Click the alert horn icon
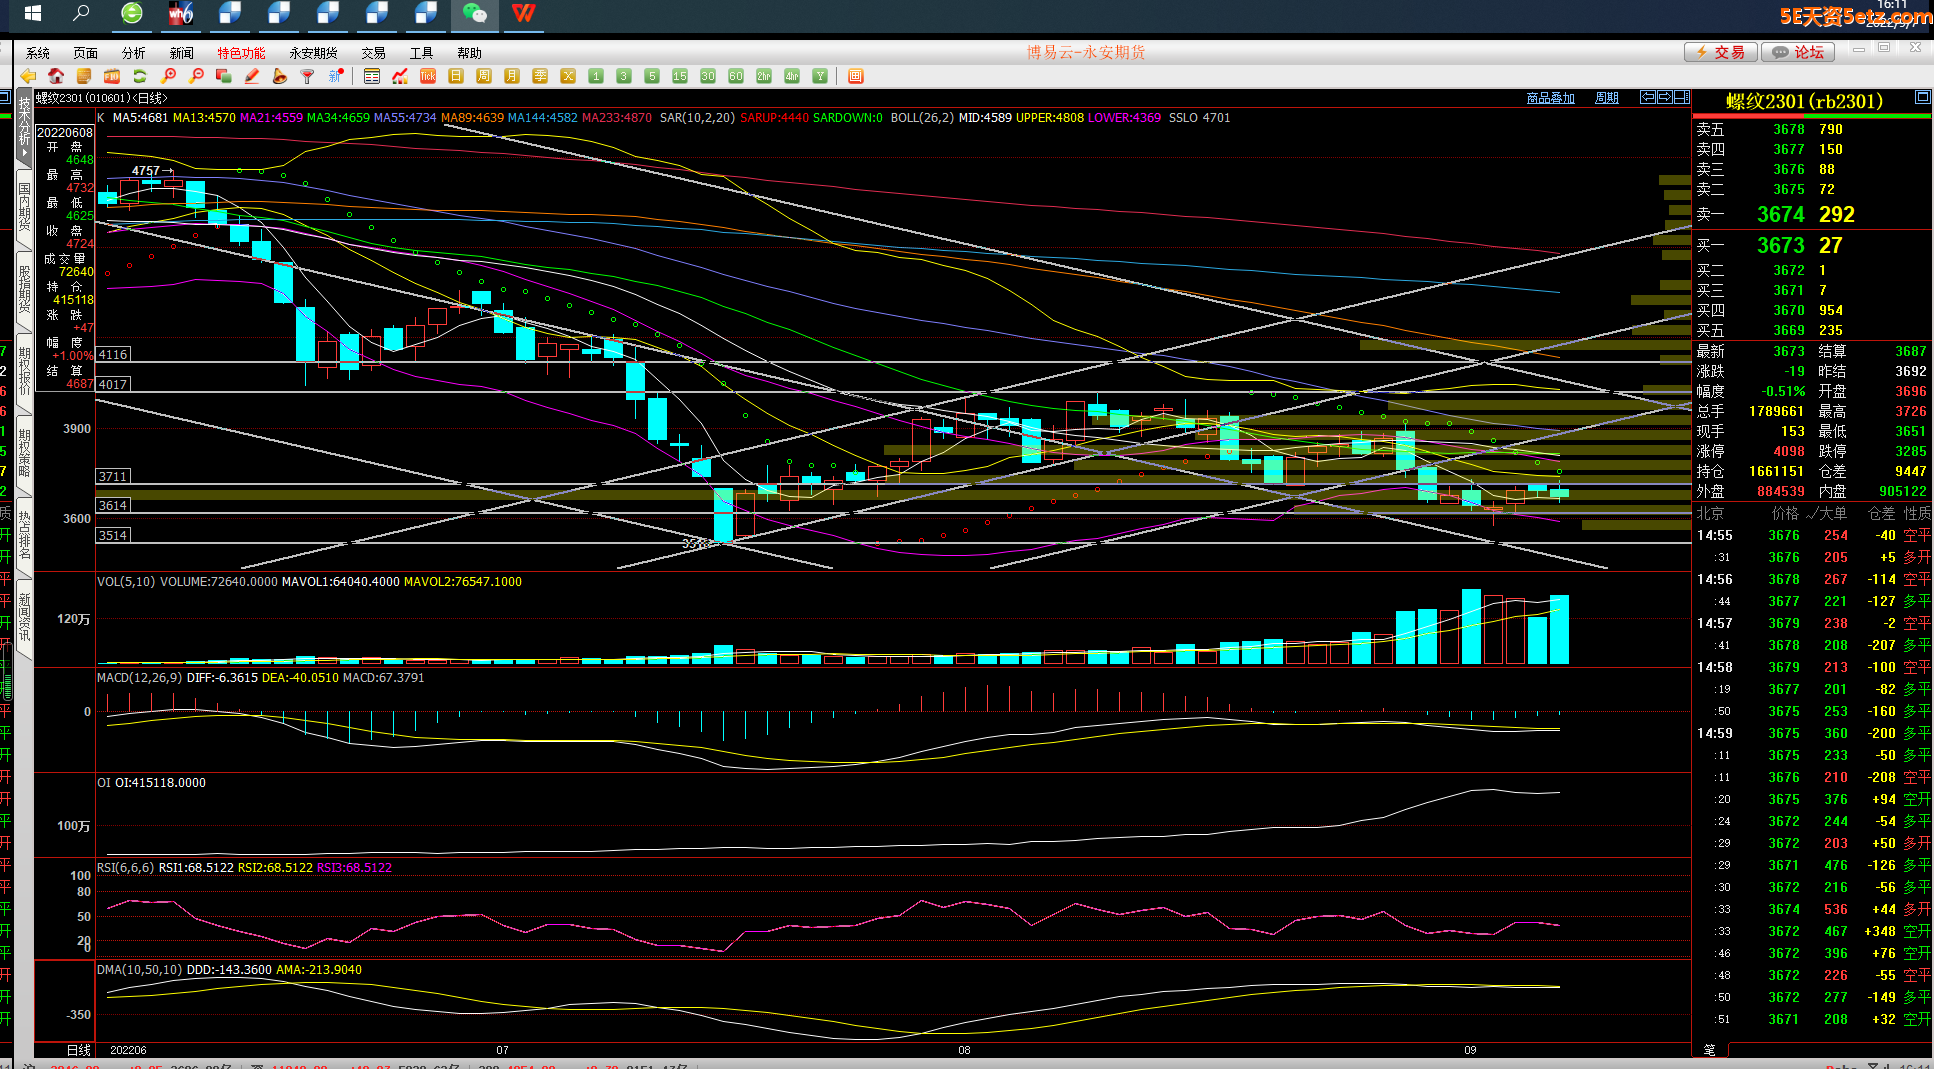Viewport: 1934px width, 1069px height. click(x=280, y=76)
